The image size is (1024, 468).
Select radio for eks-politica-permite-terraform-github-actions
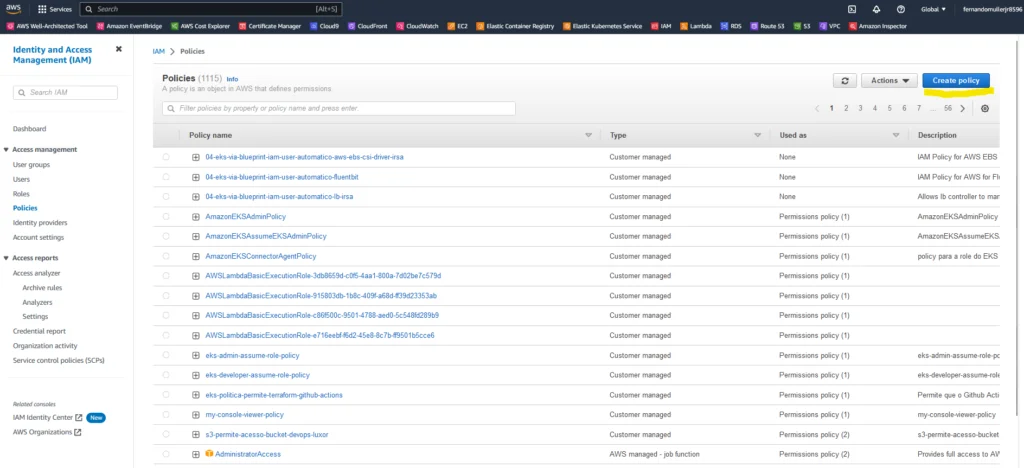pos(166,395)
